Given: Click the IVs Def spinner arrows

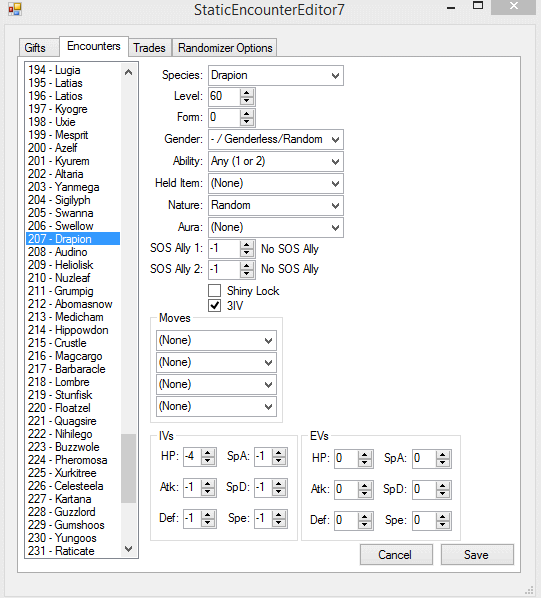Looking at the screenshot, I should (208, 519).
